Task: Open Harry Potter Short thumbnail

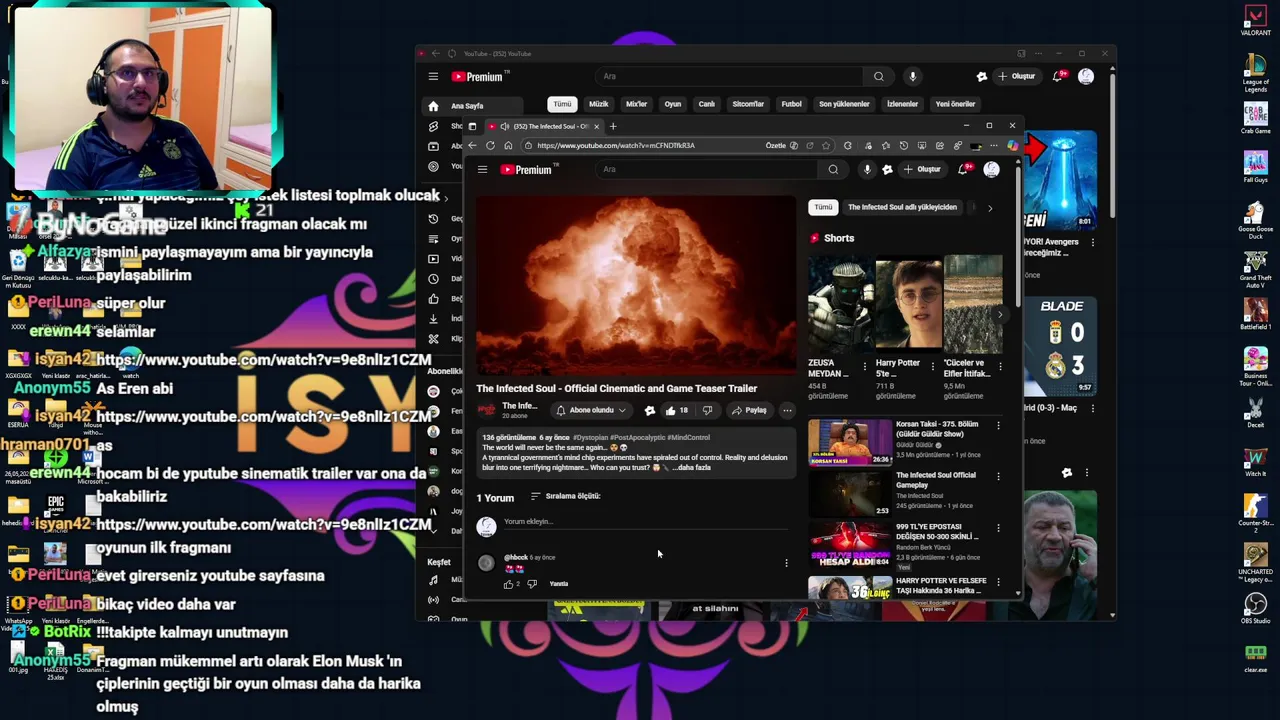Action: coord(908,304)
